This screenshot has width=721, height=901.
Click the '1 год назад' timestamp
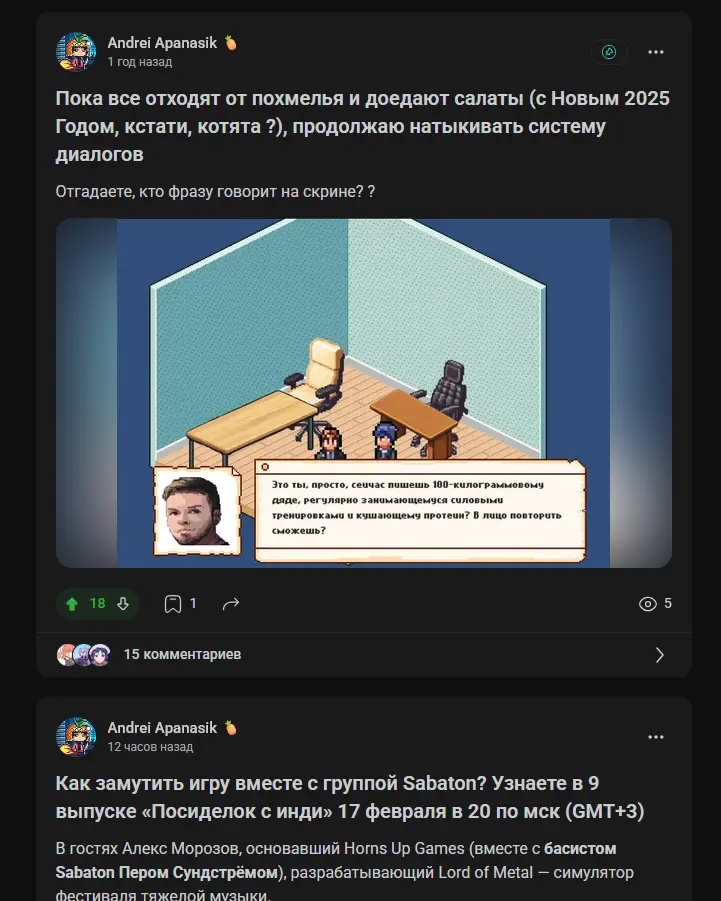[140, 62]
